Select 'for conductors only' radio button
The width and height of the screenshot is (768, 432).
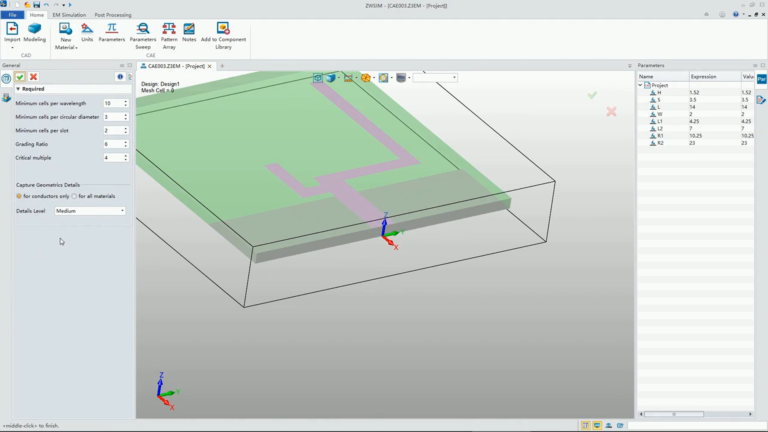point(19,196)
